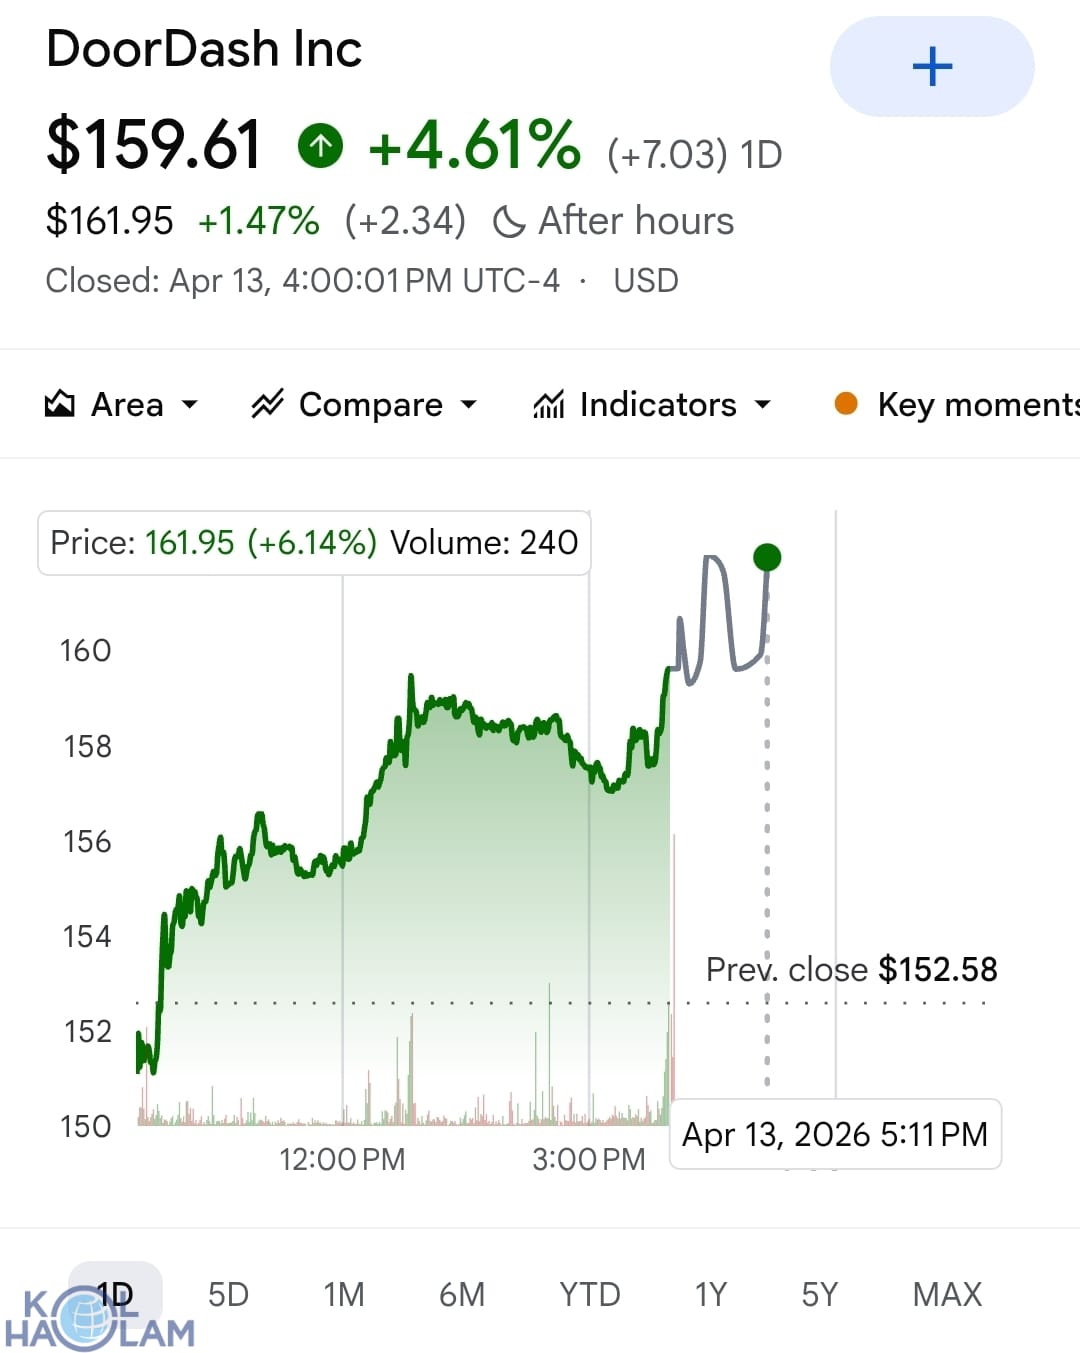Click the Compare trend-lines icon
This screenshot has width=1080, height=1353.
click(267, 404)
